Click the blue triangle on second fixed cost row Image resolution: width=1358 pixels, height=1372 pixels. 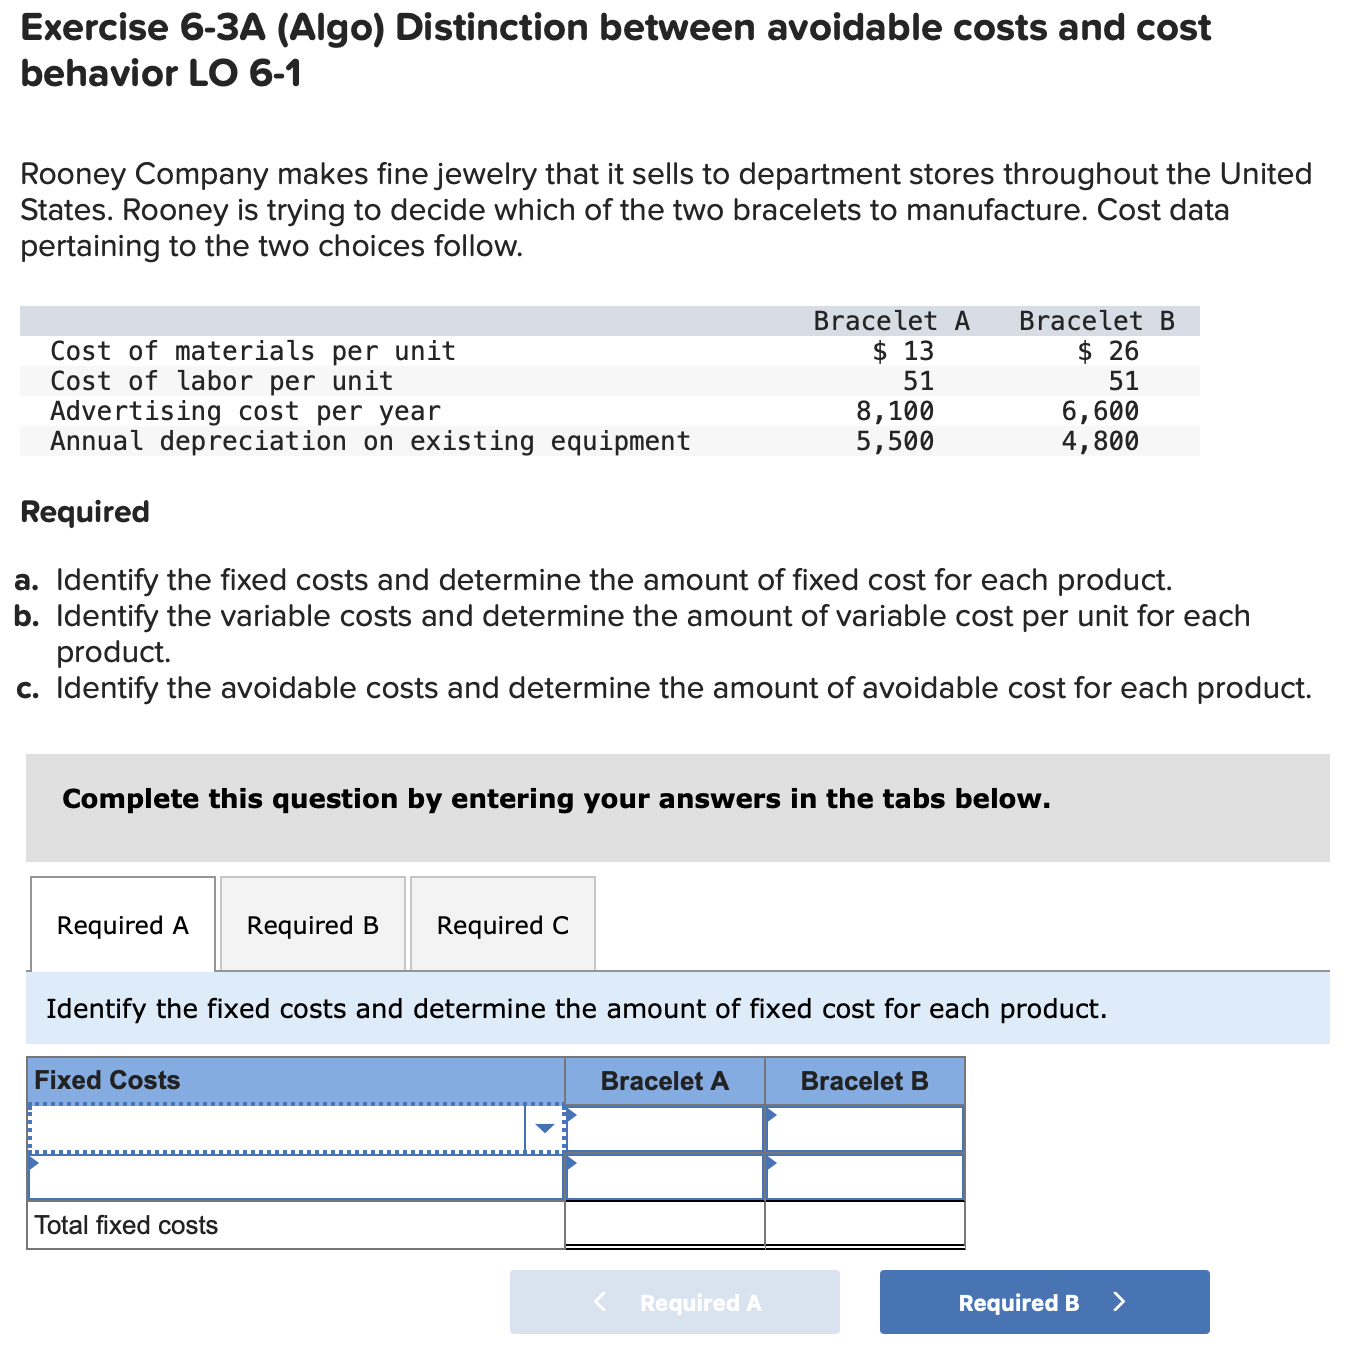[31, 1161]
